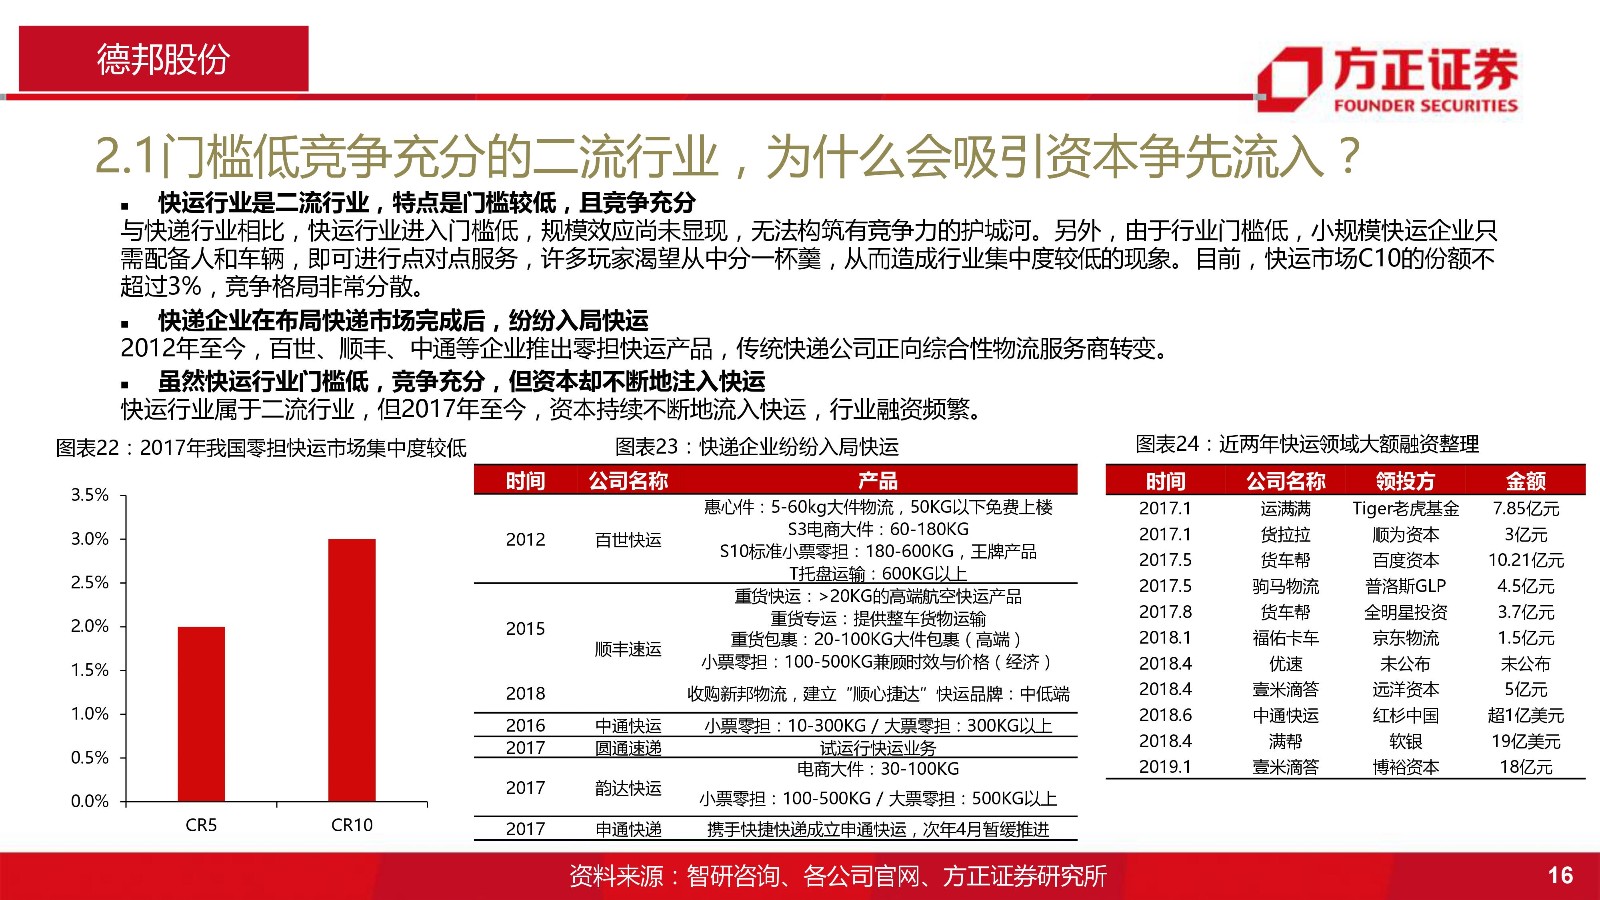Click the 2.0% y-axis label
1600x900 pixels.
90,626
